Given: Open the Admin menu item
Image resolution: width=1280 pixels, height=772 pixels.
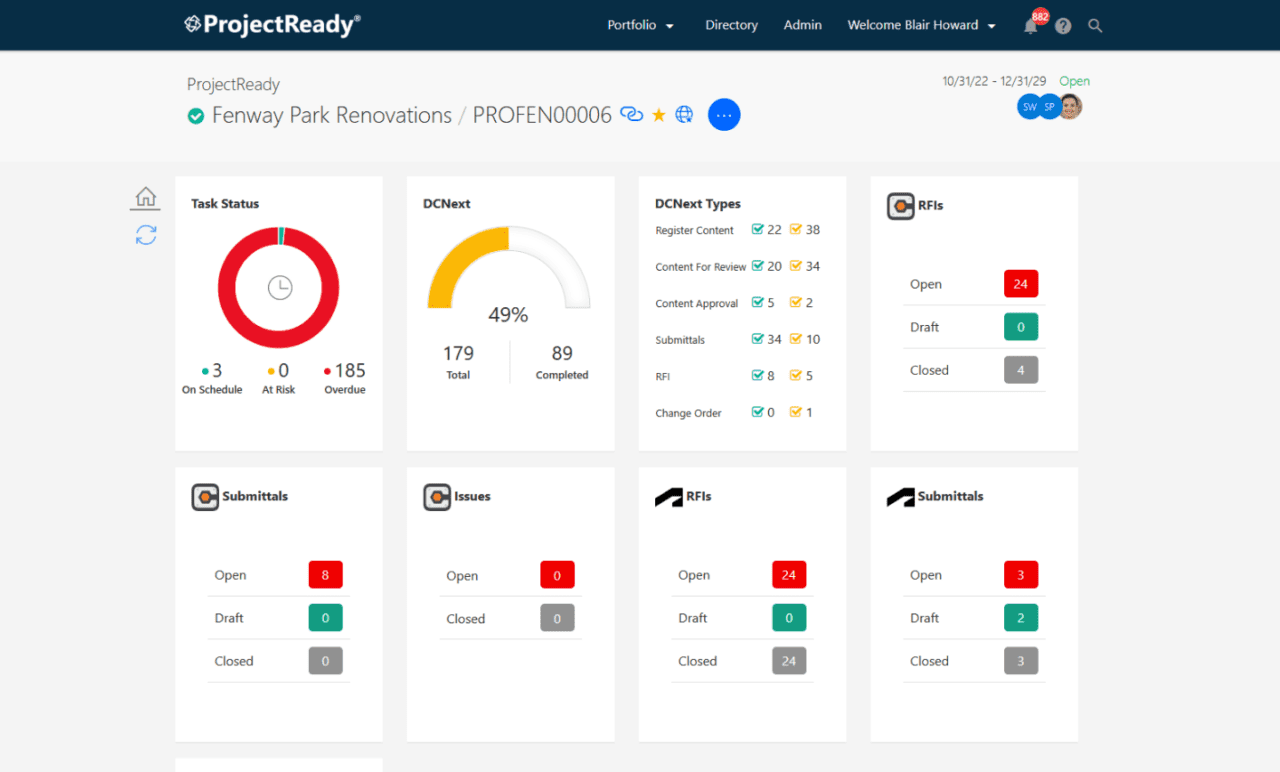Looking at the screenshot, I should 802,24.
